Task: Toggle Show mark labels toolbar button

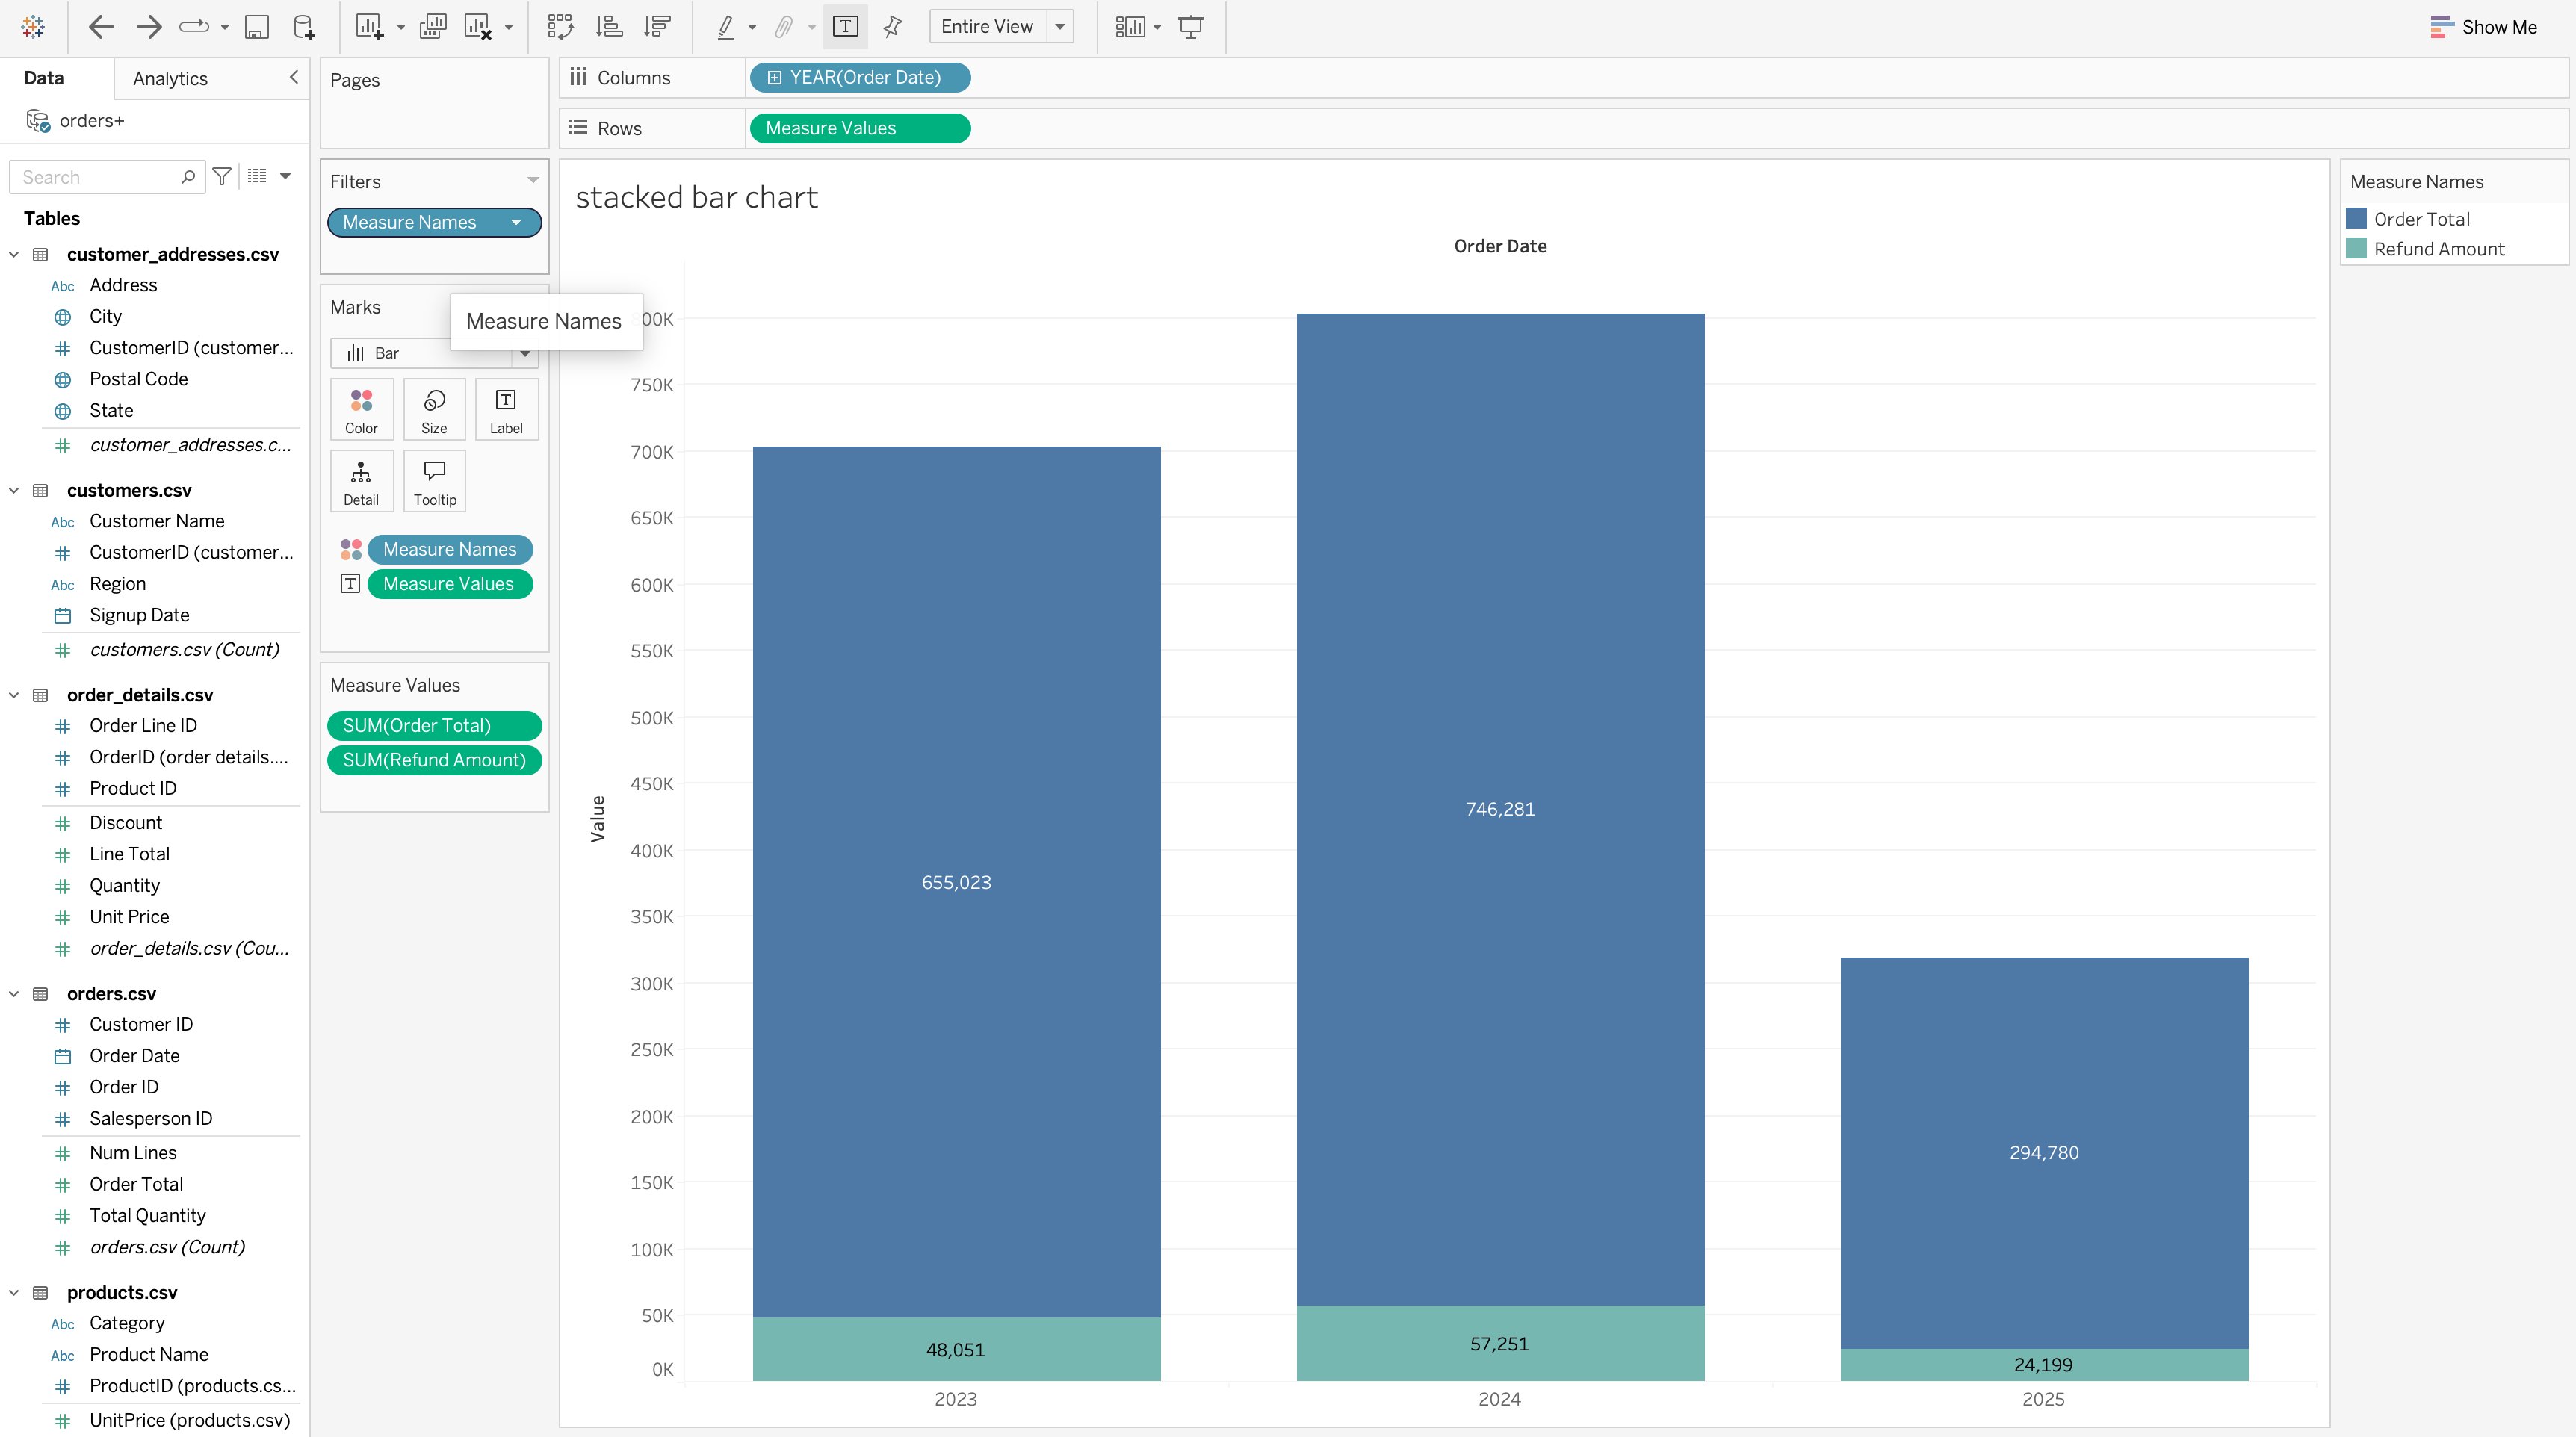Action: (x=845, y=27)
